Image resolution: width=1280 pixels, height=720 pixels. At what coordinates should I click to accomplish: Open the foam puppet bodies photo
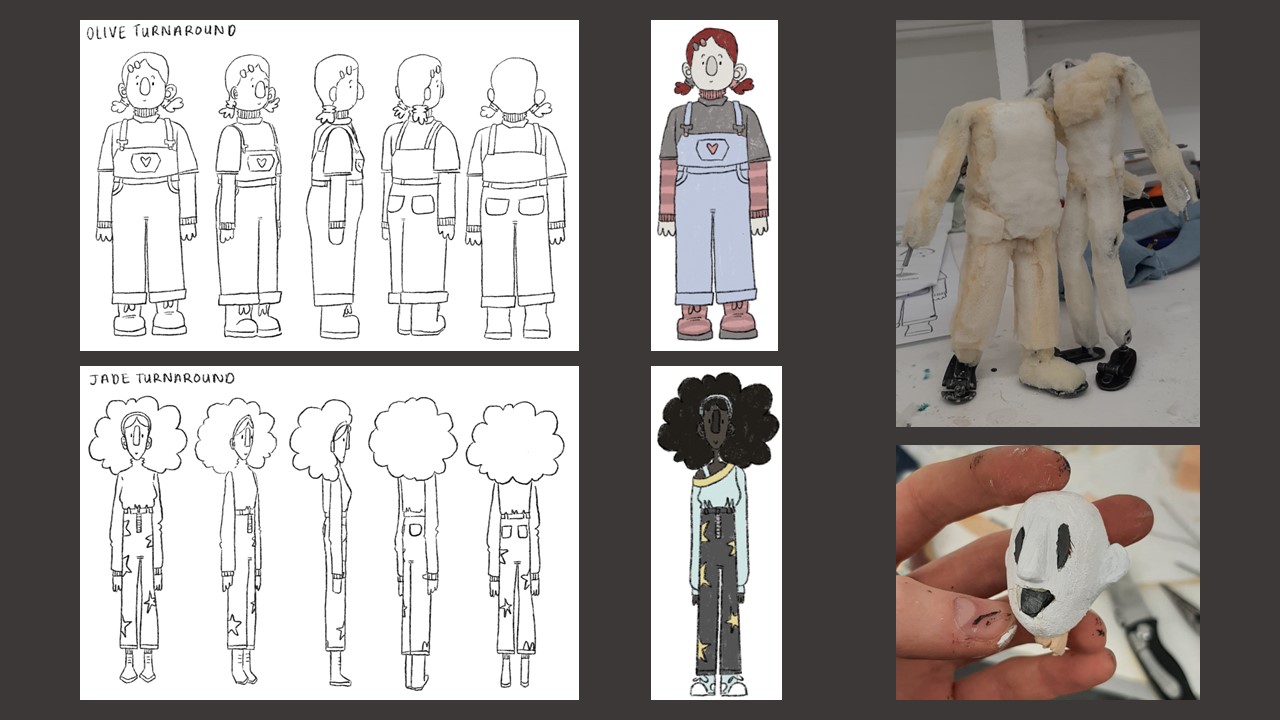coord(1047,223)
